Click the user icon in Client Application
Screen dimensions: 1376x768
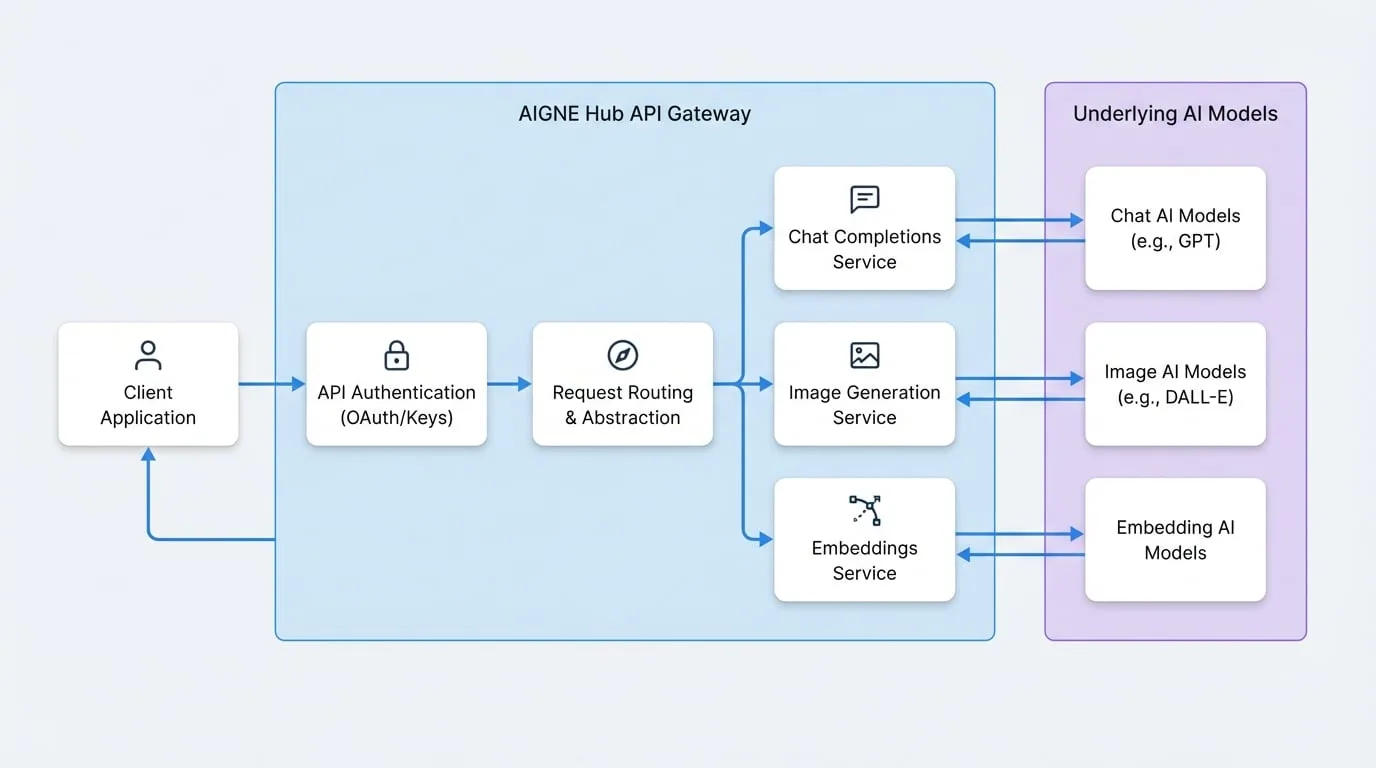pos(148,355)
